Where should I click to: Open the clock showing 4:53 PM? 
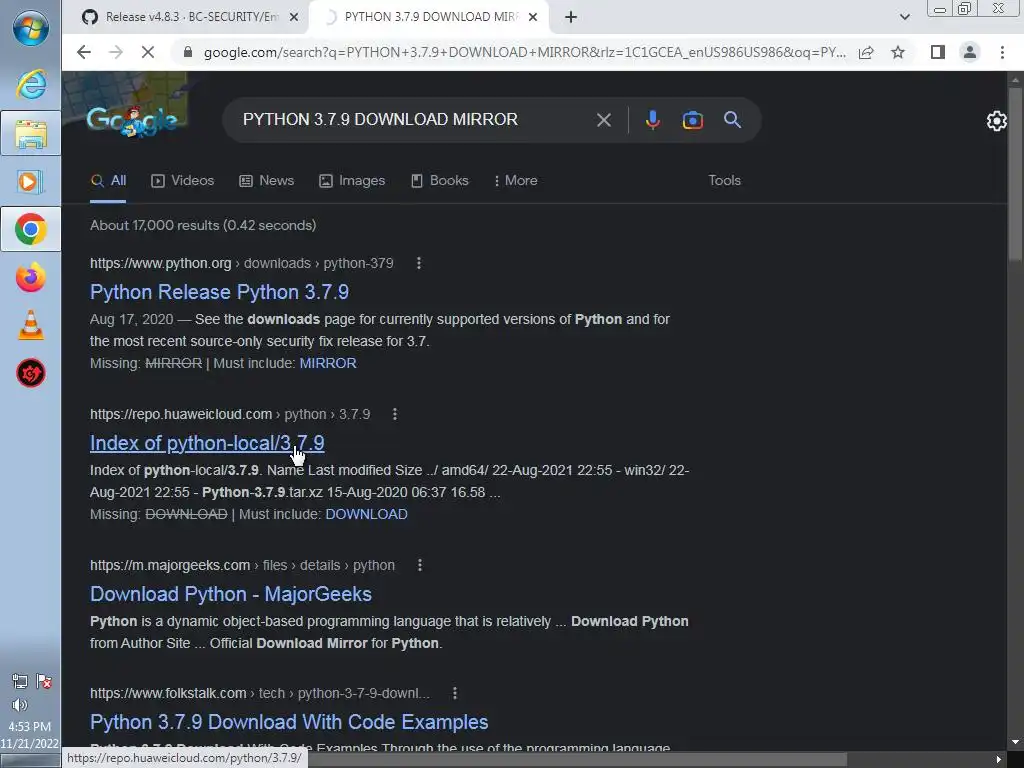29,726
